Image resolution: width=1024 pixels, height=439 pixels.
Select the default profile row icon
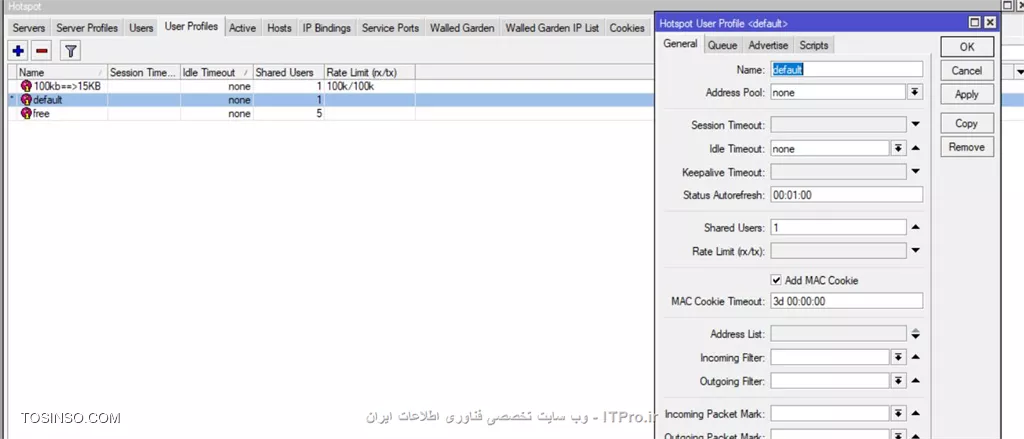point(26,100)
